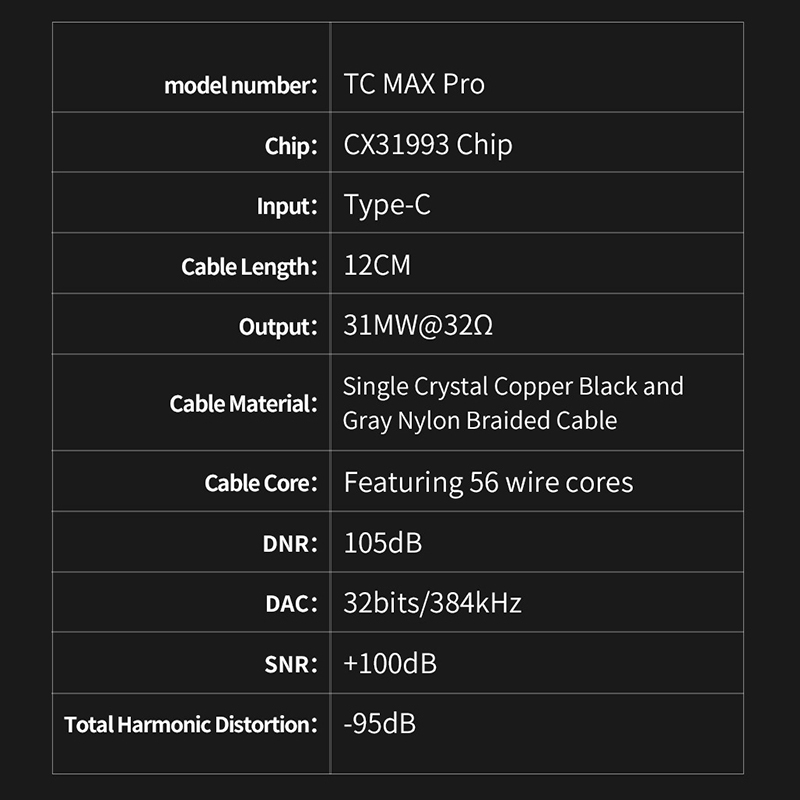This screenshot has width=800, height=800.
Task: Select the "Type-C" input value
Action: pyautogui.click(x=387, y=206)
